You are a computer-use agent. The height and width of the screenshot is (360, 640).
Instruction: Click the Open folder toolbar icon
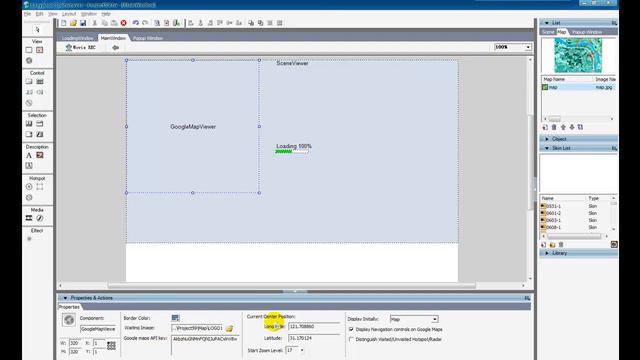[73, 23]
